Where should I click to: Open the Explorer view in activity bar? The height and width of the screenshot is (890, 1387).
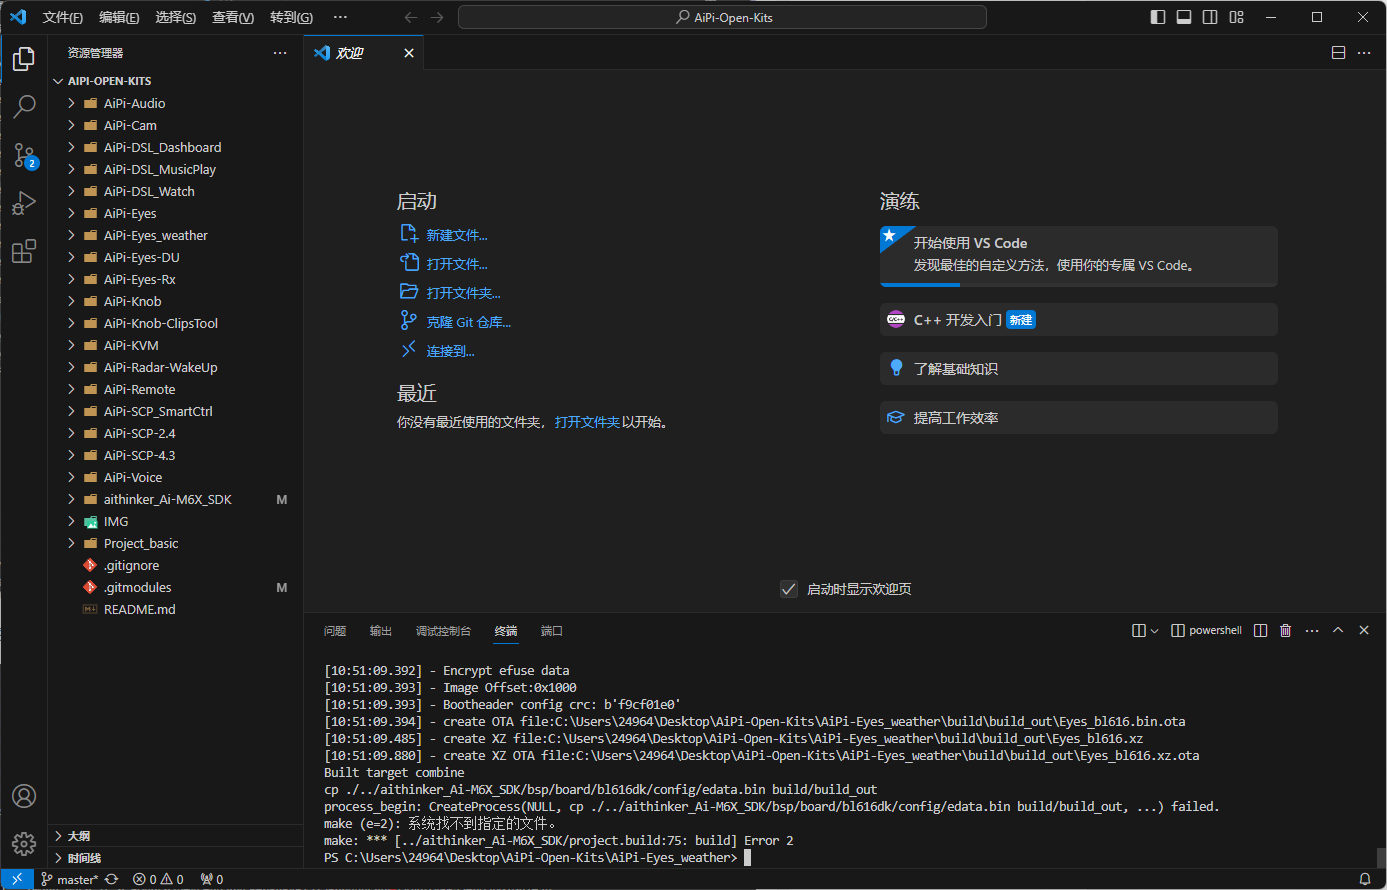pyautogui.click(x=24, y=59)
